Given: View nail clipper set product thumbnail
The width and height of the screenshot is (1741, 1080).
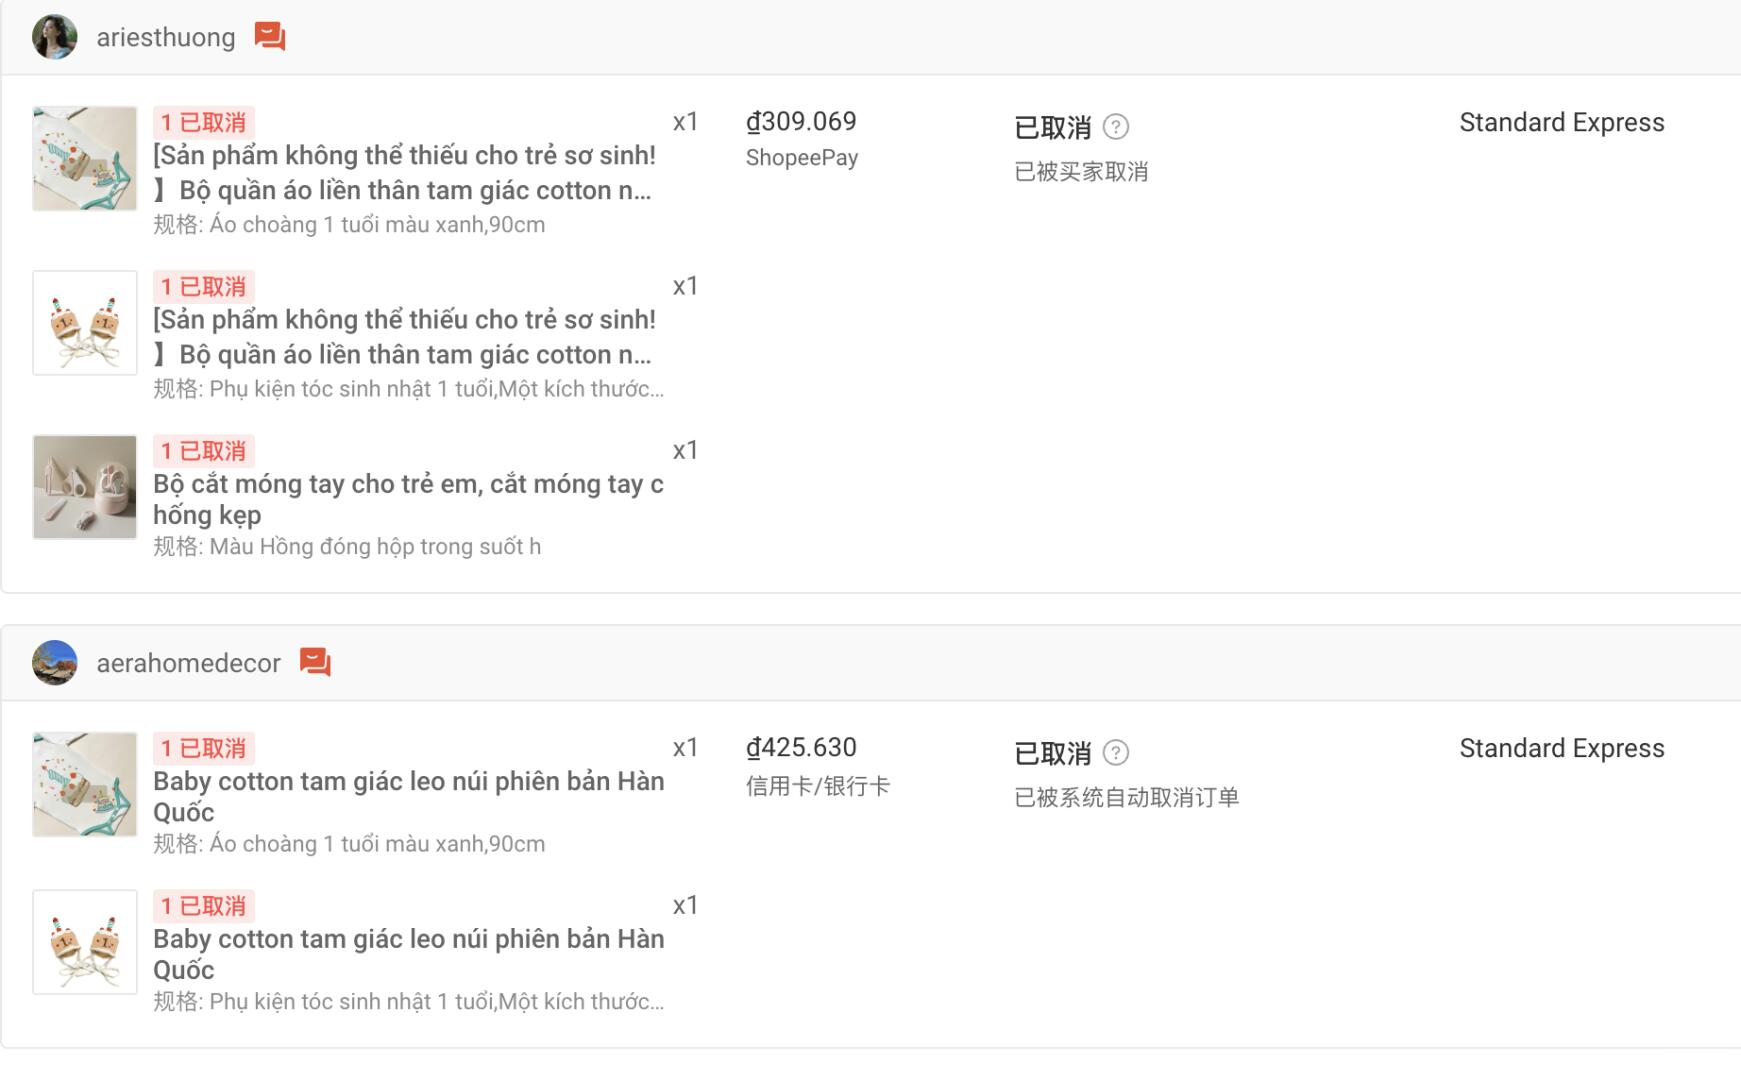Looking at the screenshot, I should tap(85, 487).
